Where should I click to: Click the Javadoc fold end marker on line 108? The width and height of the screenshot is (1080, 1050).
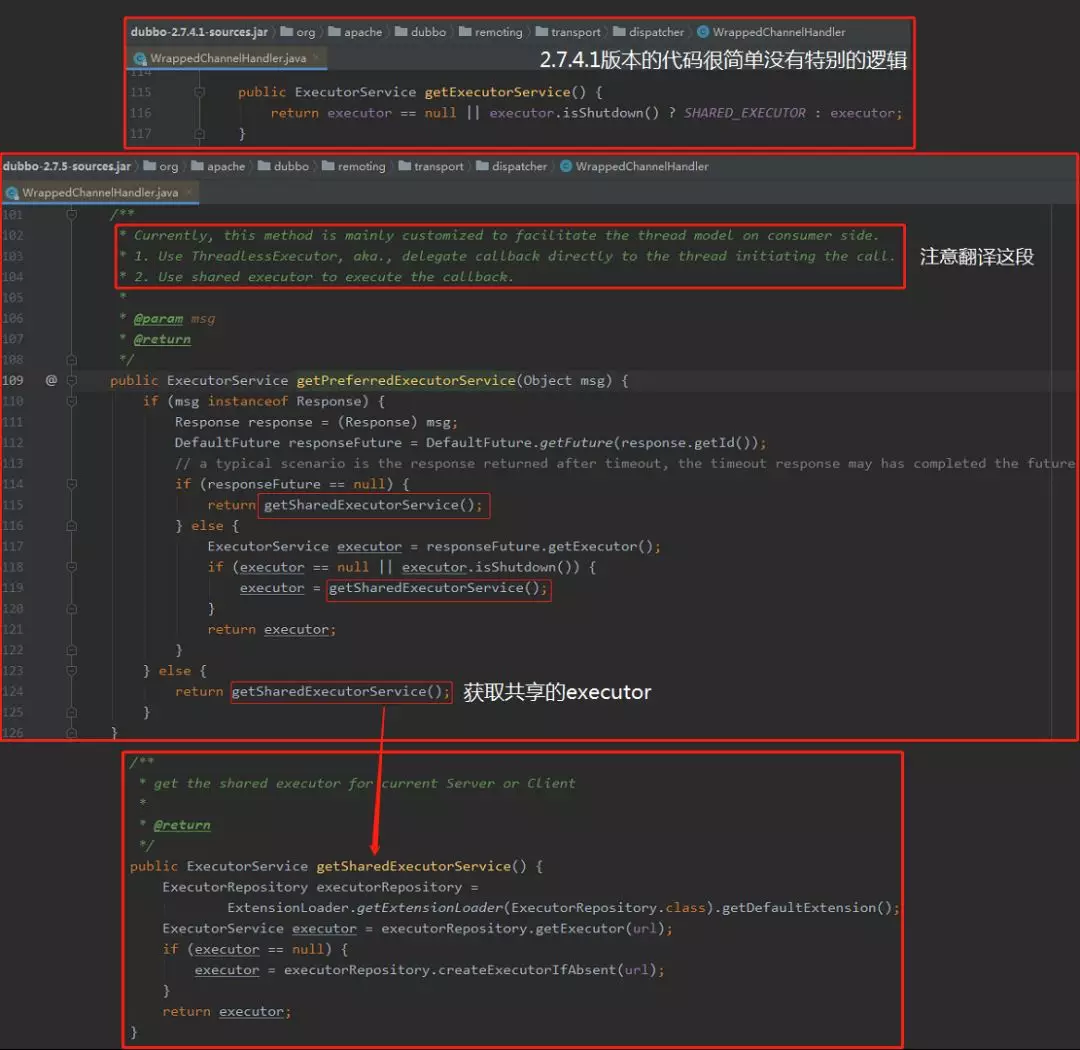coord(72,359)
